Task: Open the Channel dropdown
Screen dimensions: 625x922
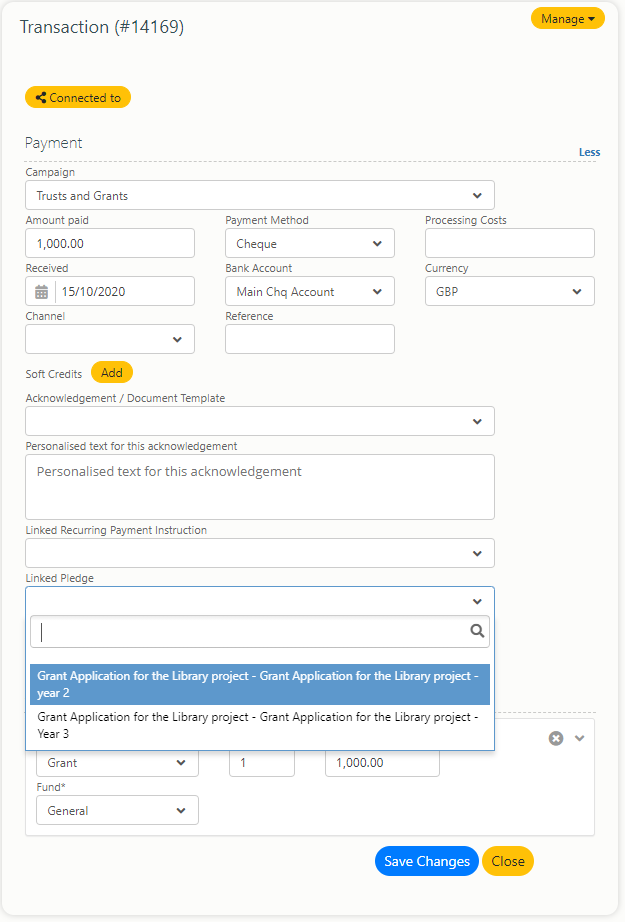Action: 110,339
